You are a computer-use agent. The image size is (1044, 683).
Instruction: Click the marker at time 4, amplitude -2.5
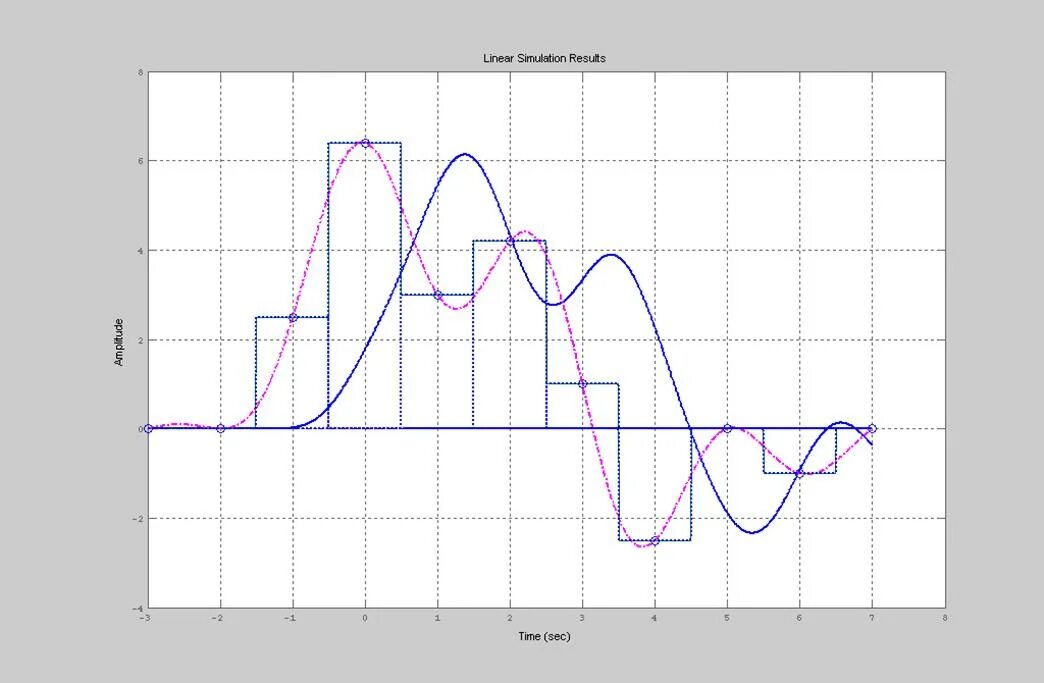point(653,539)
